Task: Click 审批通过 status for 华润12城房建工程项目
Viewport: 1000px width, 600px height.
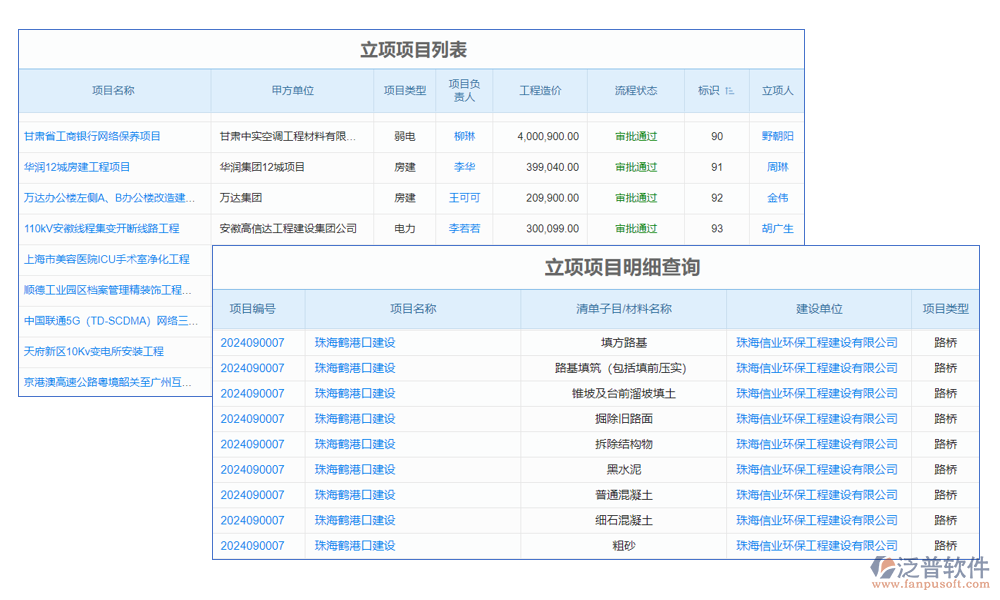Action: (636, 167)
